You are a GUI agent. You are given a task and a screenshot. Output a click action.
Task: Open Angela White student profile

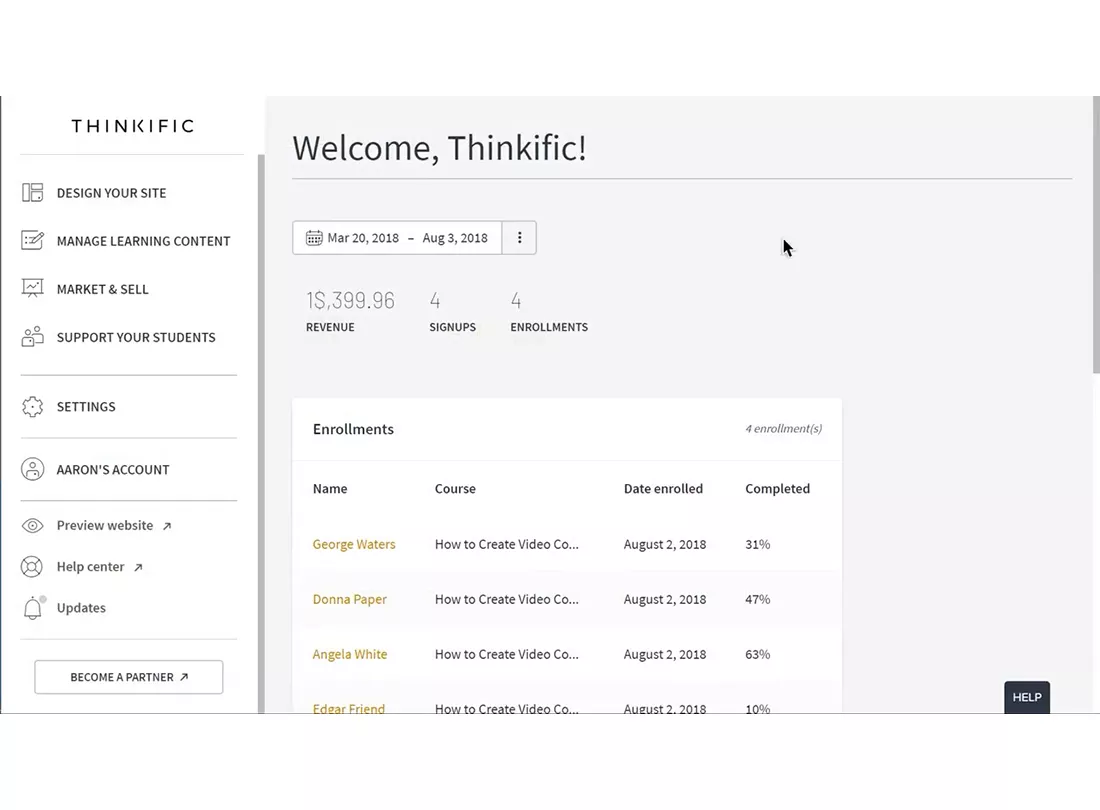[x=350, y=654]
